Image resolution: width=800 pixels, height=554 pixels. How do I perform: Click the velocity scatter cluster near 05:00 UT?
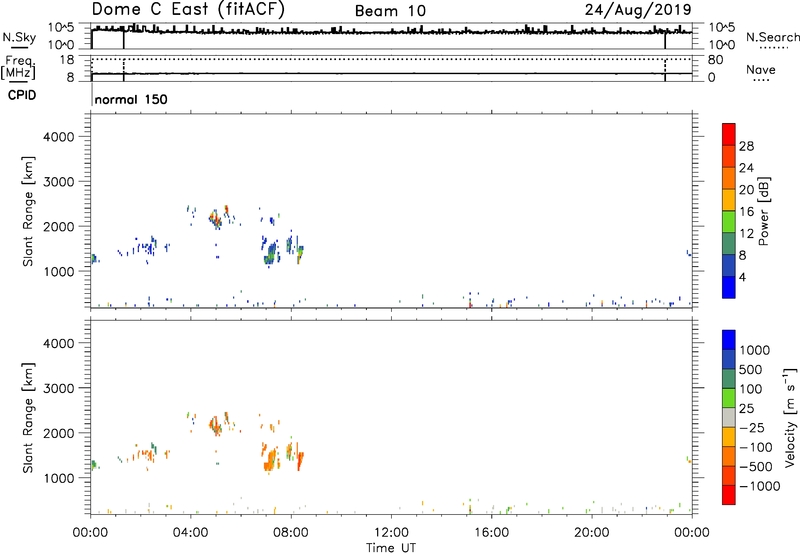[x=216, y=425]
